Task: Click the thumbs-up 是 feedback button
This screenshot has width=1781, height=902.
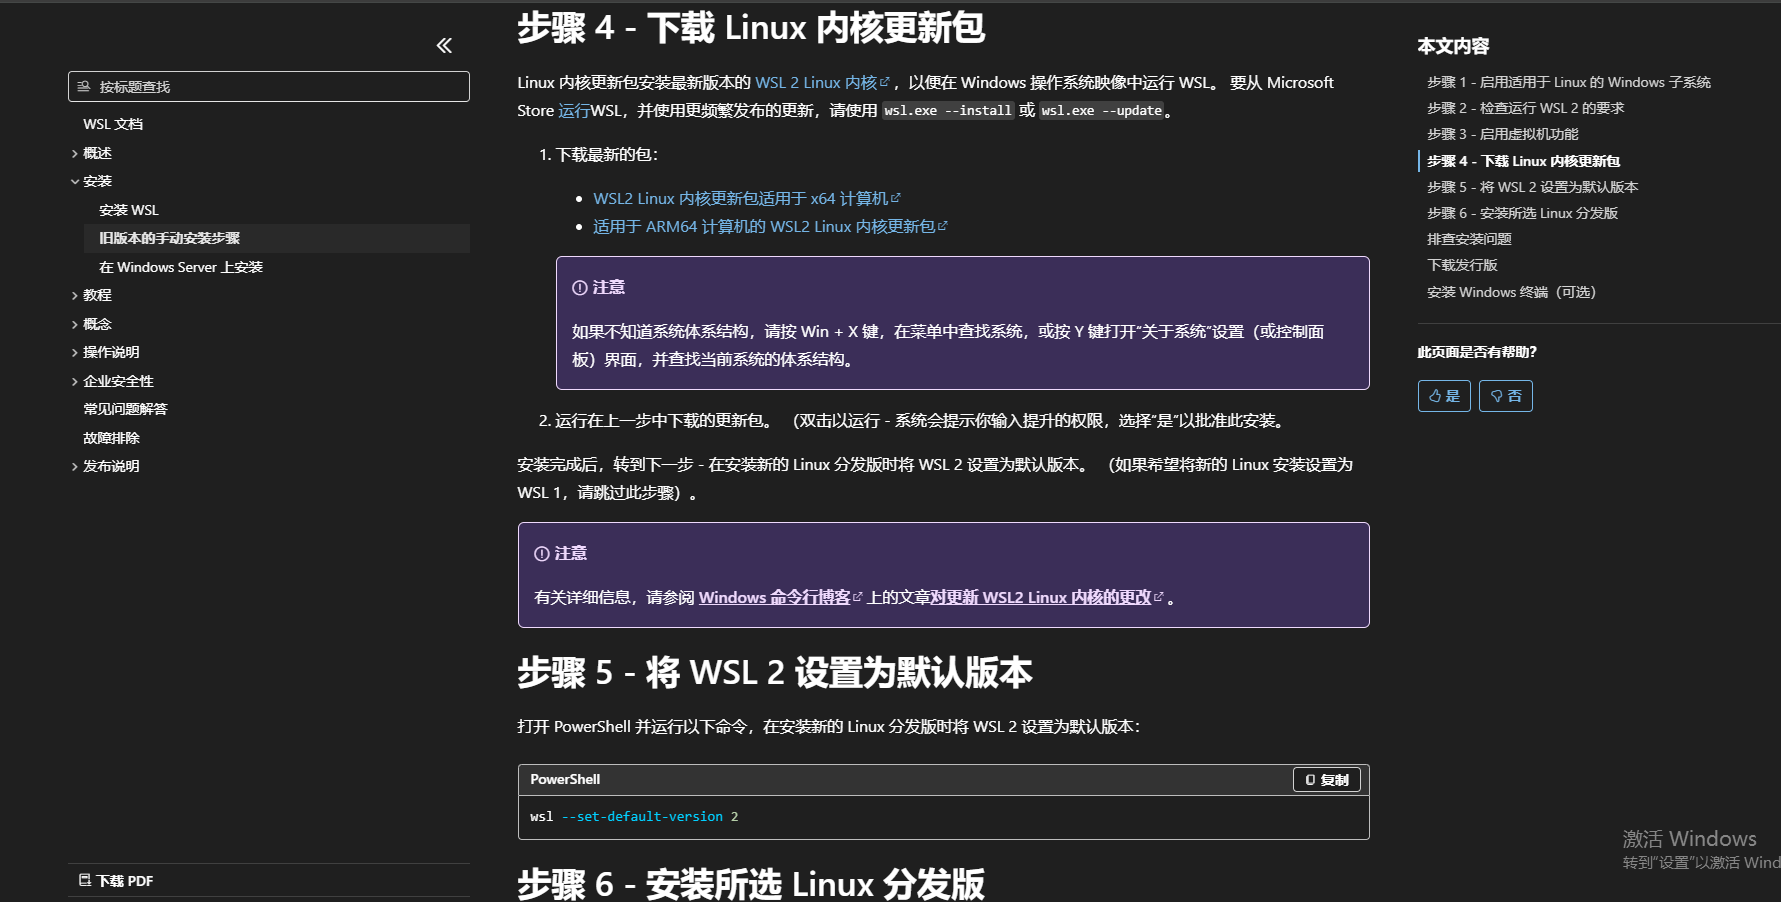Action: coord(1444,396)
